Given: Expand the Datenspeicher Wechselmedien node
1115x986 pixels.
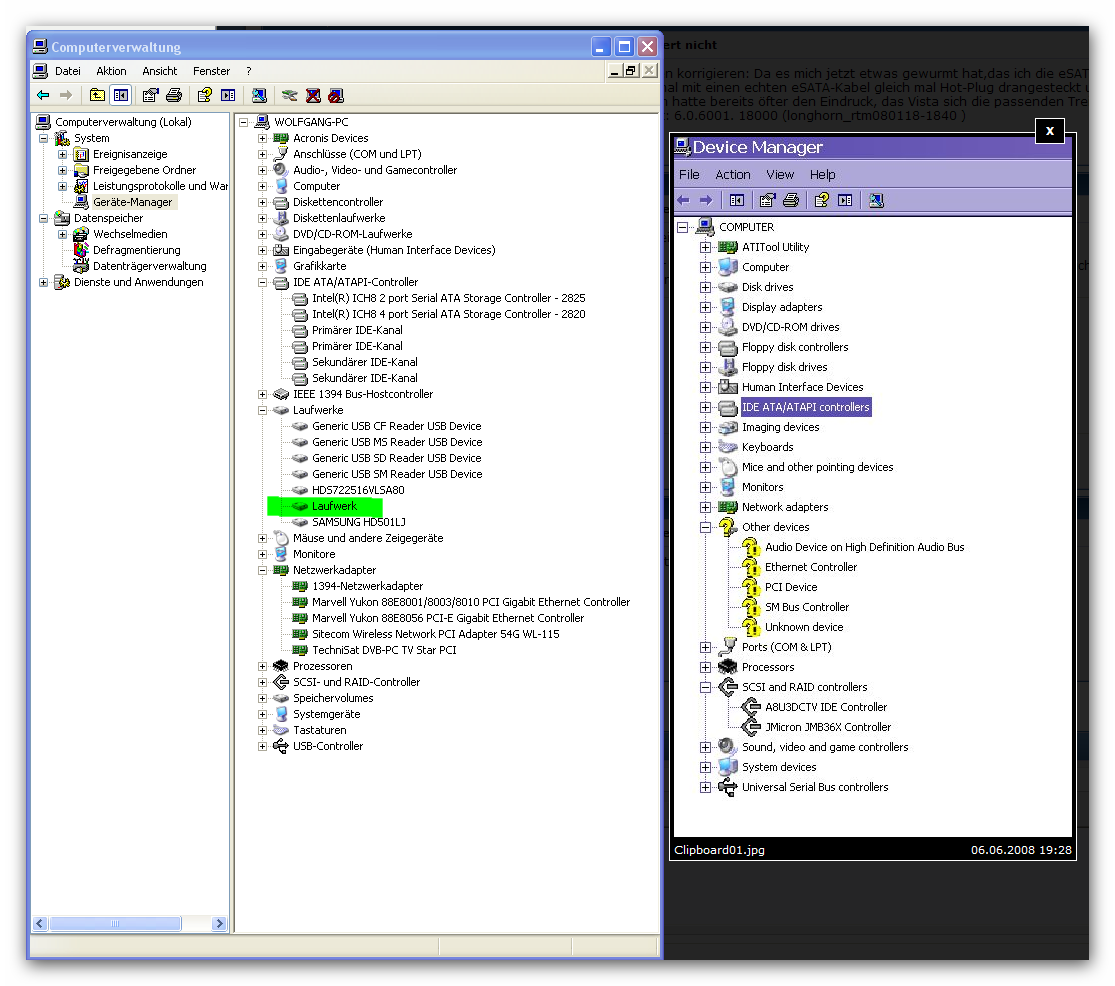Looking at the screenshot, I should coord(63,234).
